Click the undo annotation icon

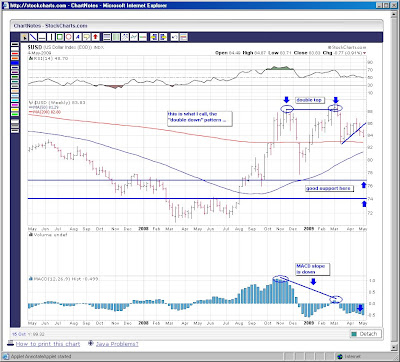[174, 37]
